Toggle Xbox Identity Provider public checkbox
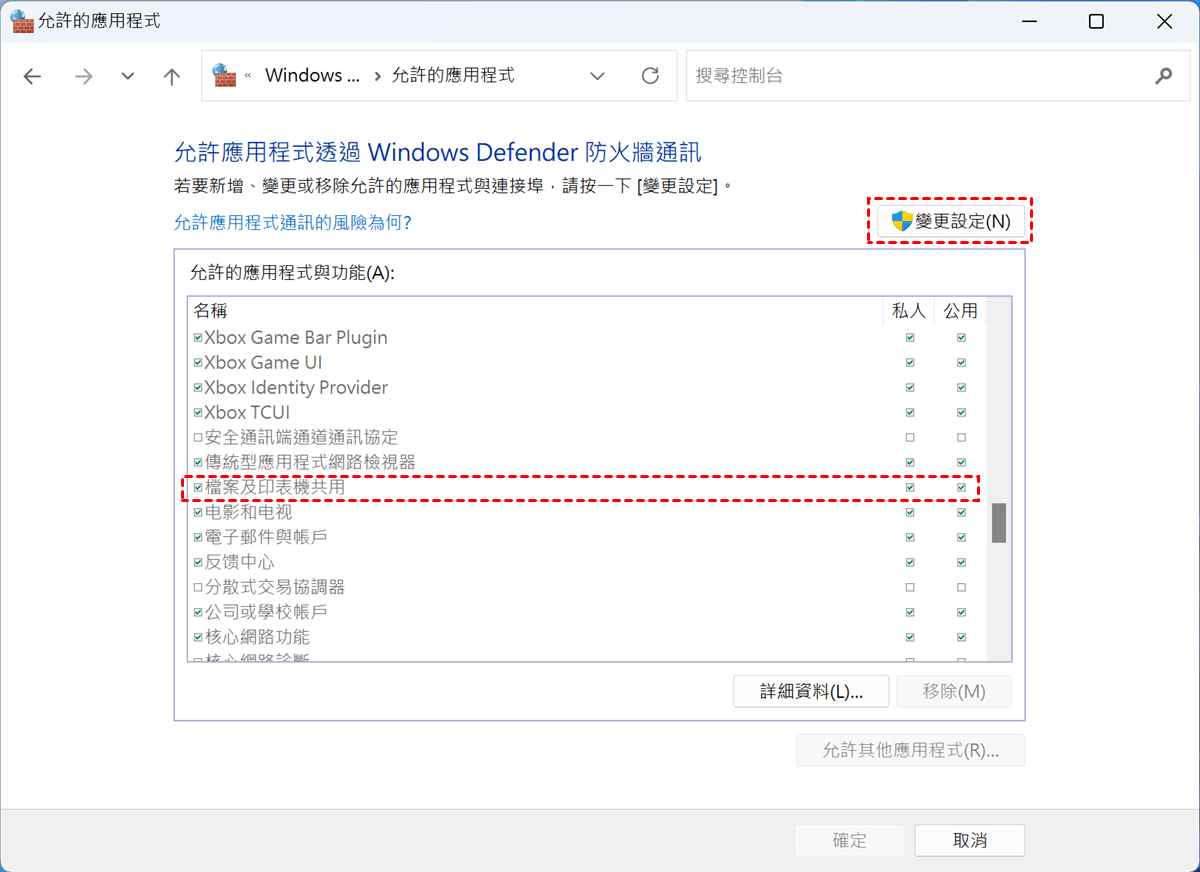 click(x=961, y=388)
